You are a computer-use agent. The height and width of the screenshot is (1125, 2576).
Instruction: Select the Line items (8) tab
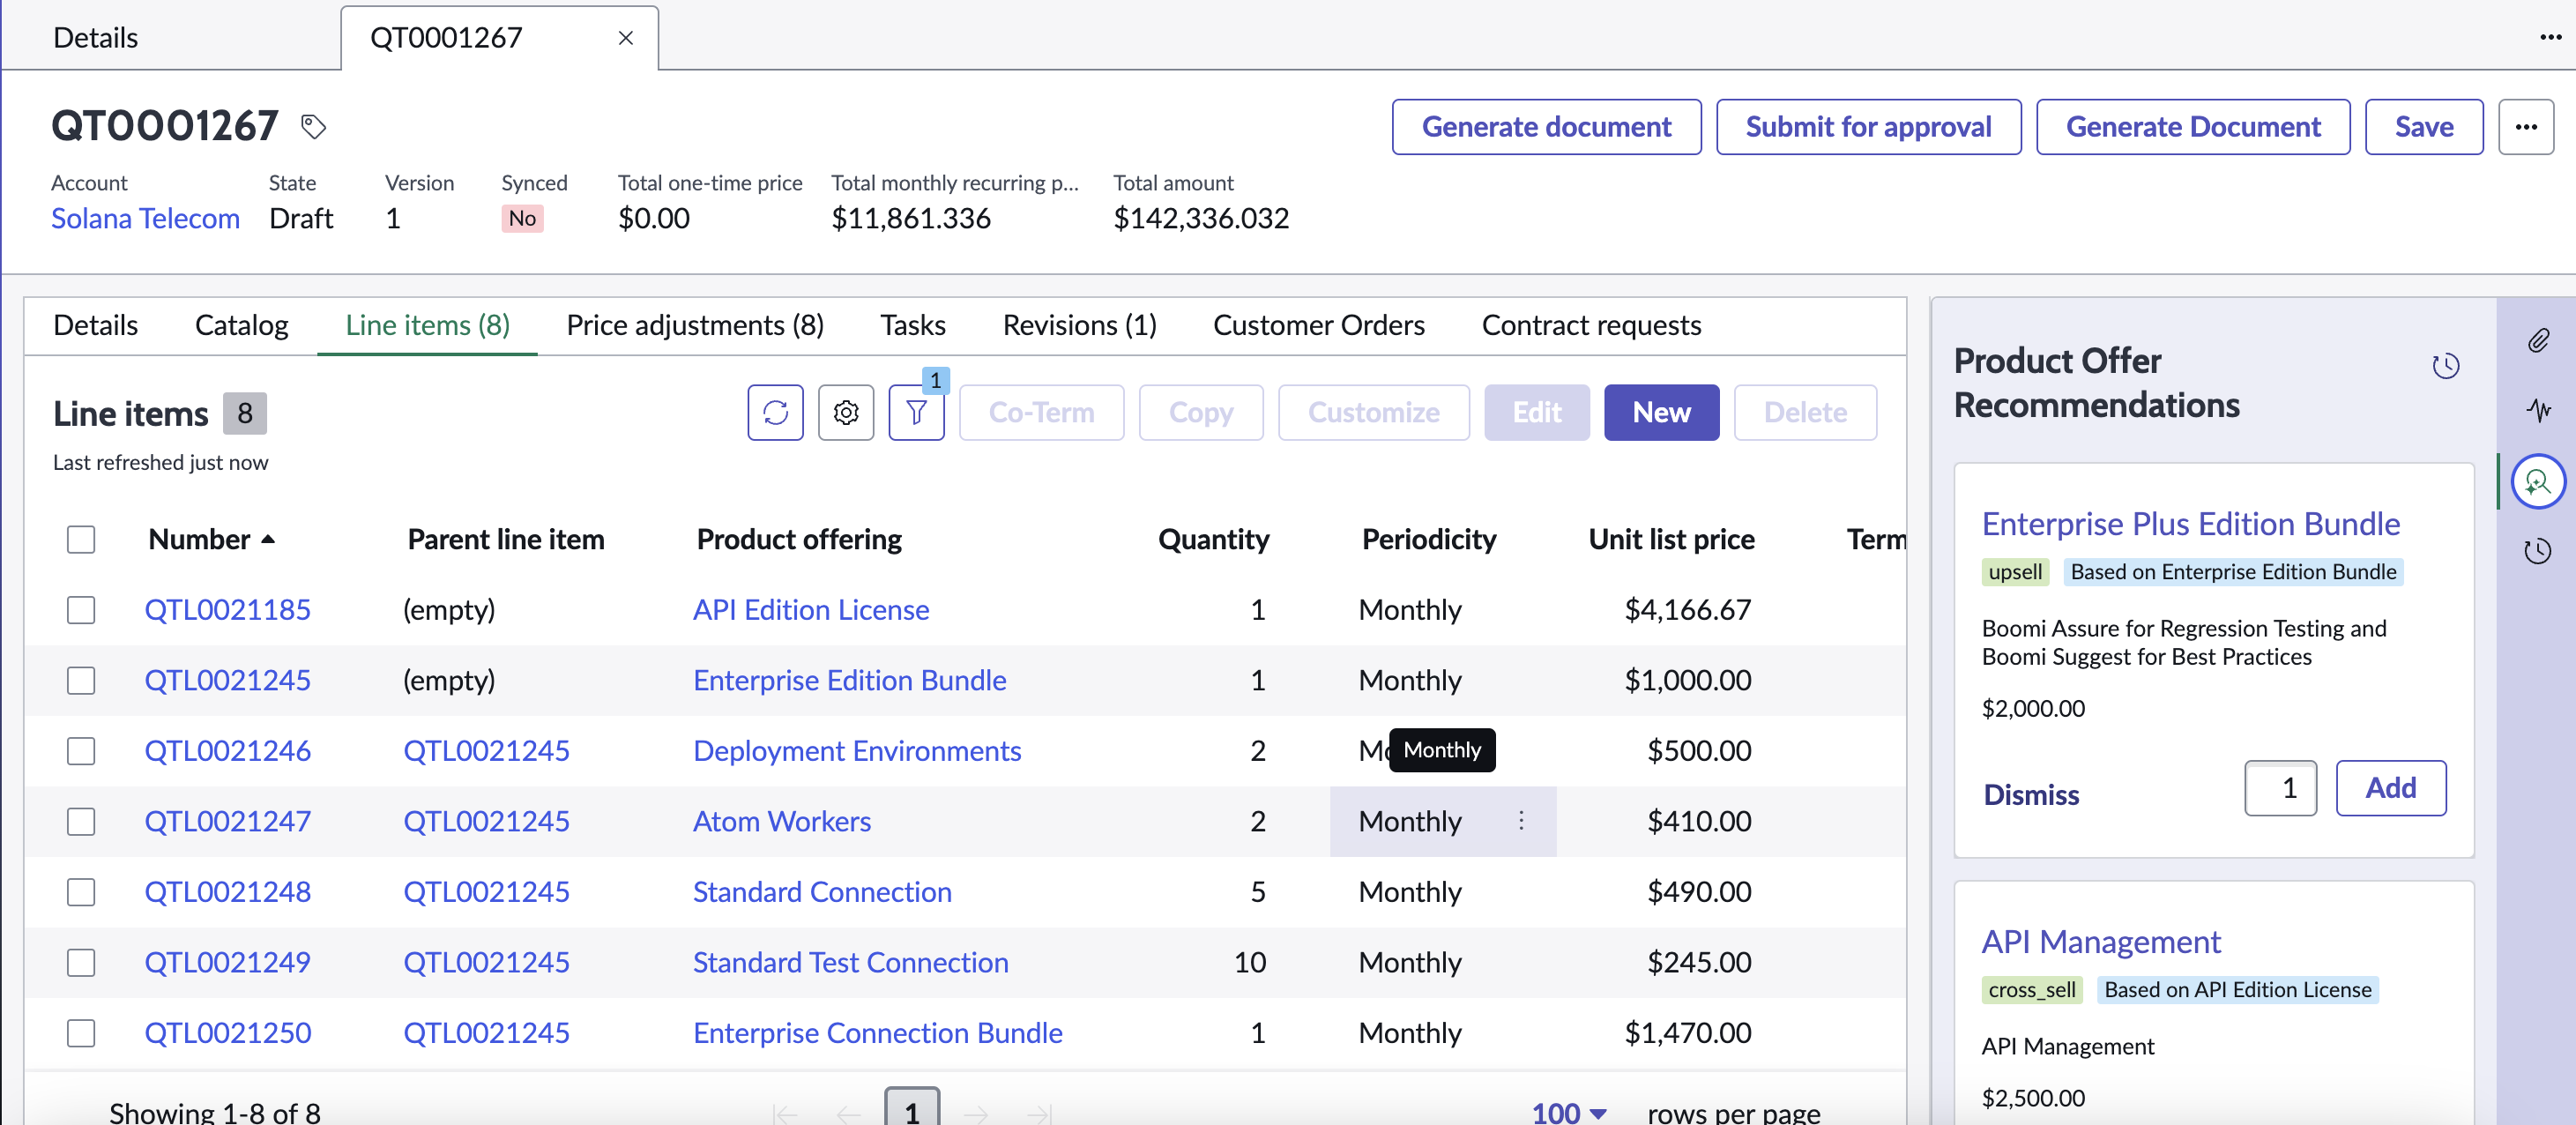[x=427, y=325]
